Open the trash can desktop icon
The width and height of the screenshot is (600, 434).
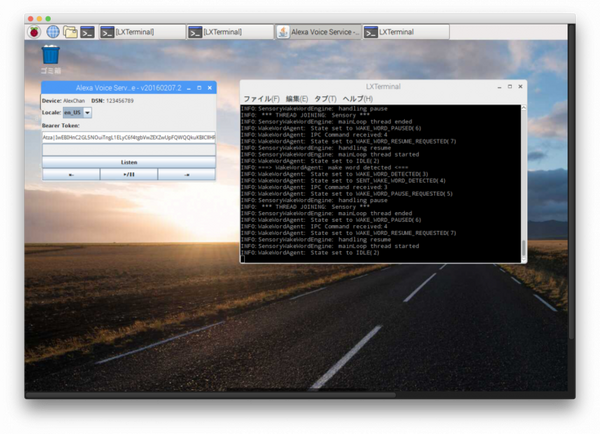click(x=50, y=56)
